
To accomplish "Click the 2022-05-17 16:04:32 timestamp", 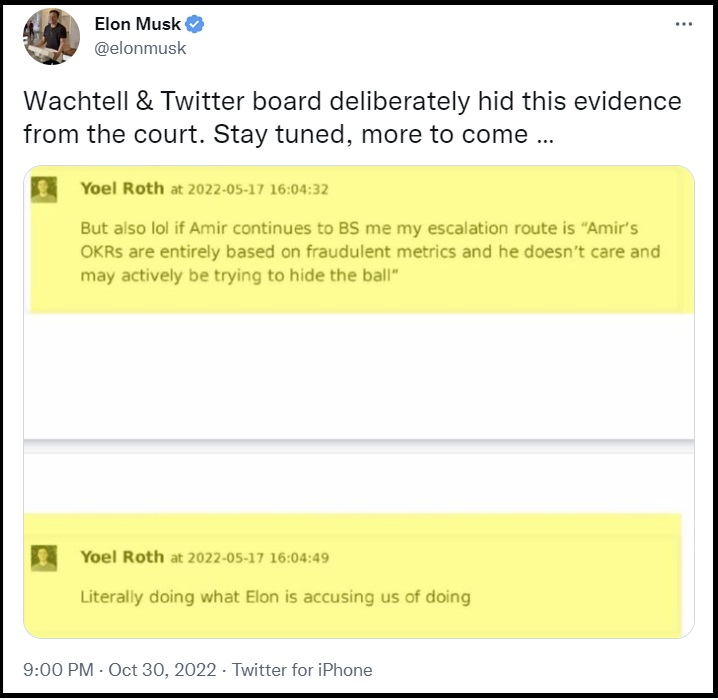I will coord(250,190).
